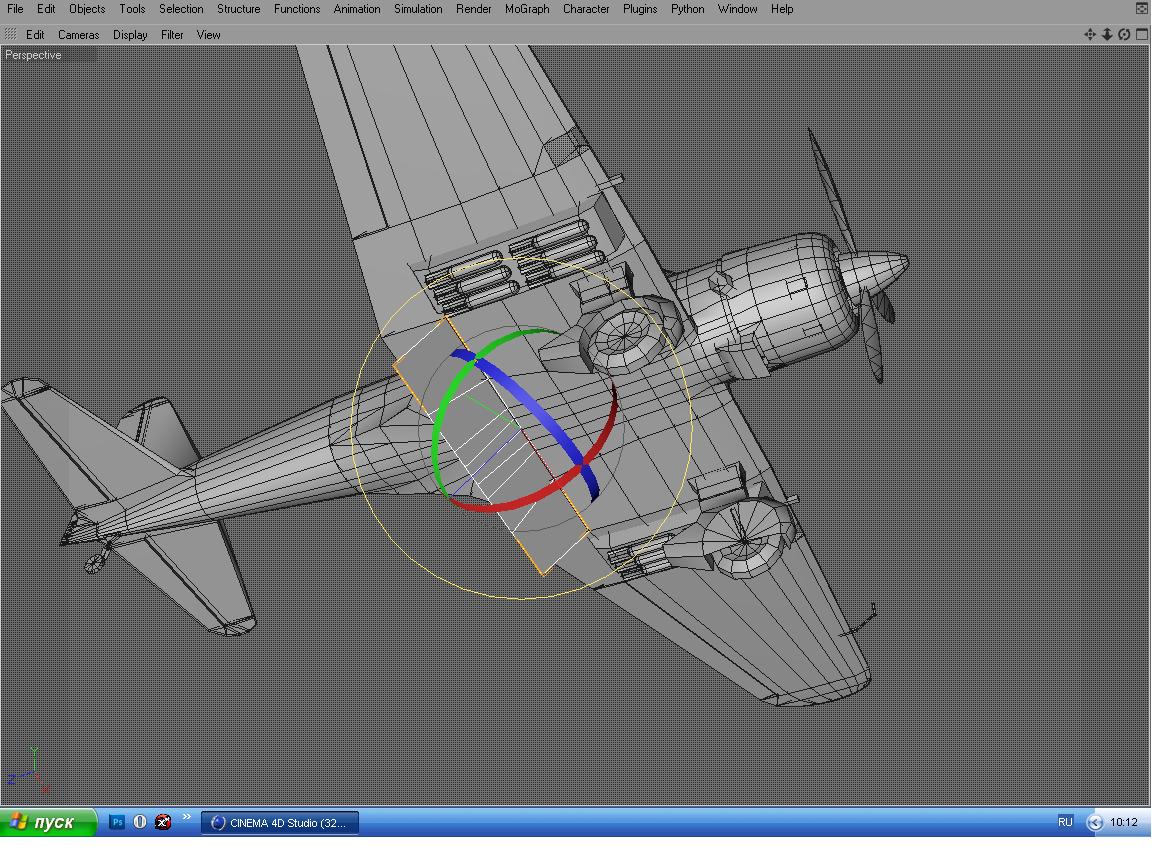
Task: Activate CINEMA 4D Studio taskbar button
Action: tap(280, 823)
